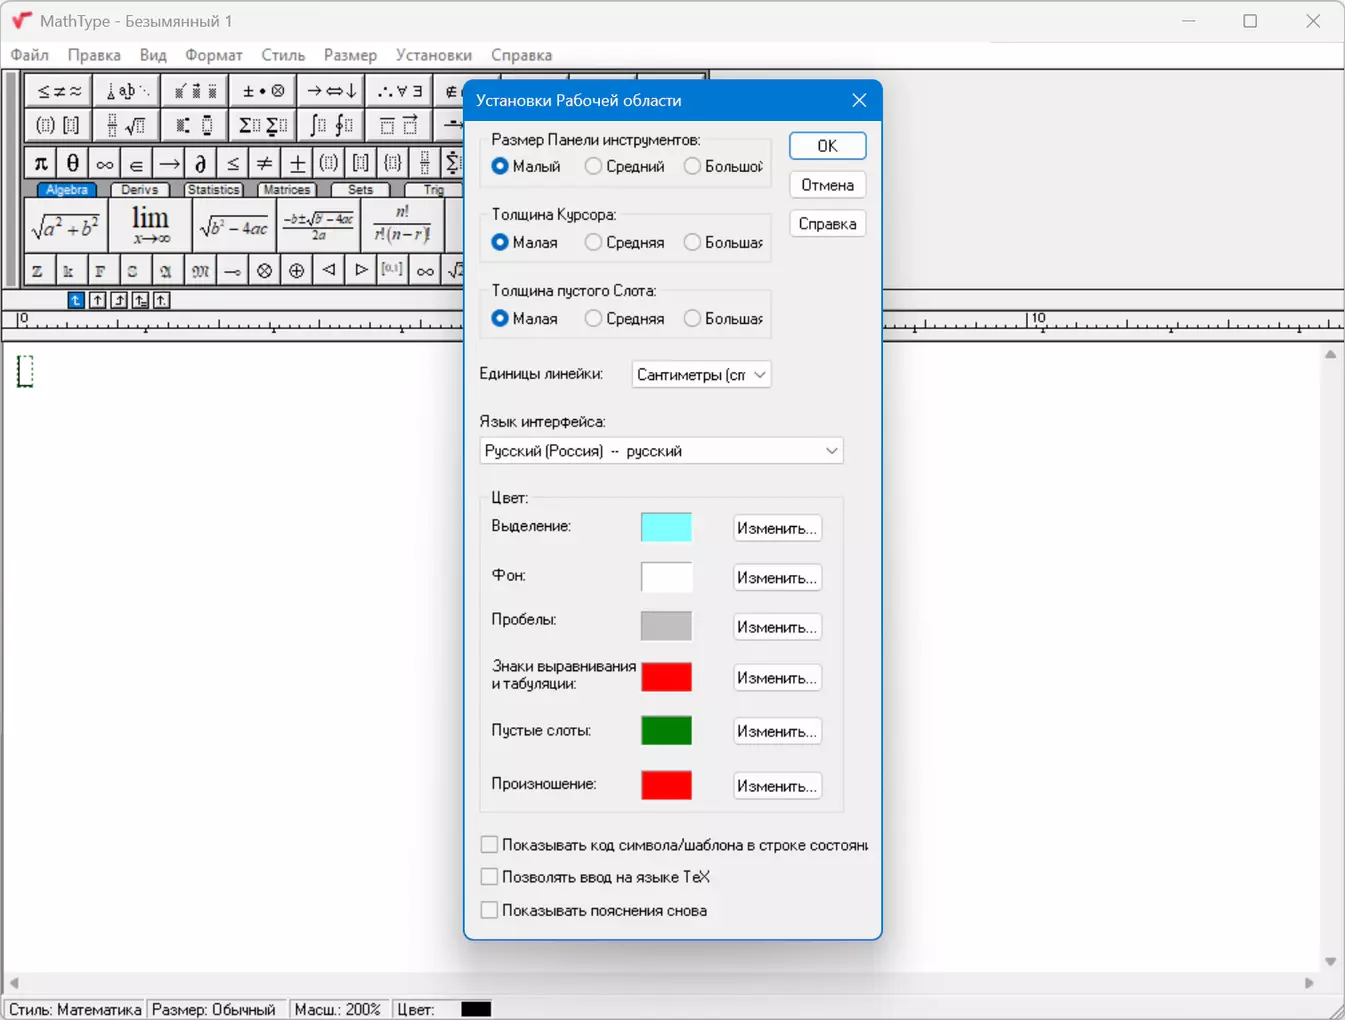
Task: Open the embellishments palette
Action: click(x=195, y=91)
